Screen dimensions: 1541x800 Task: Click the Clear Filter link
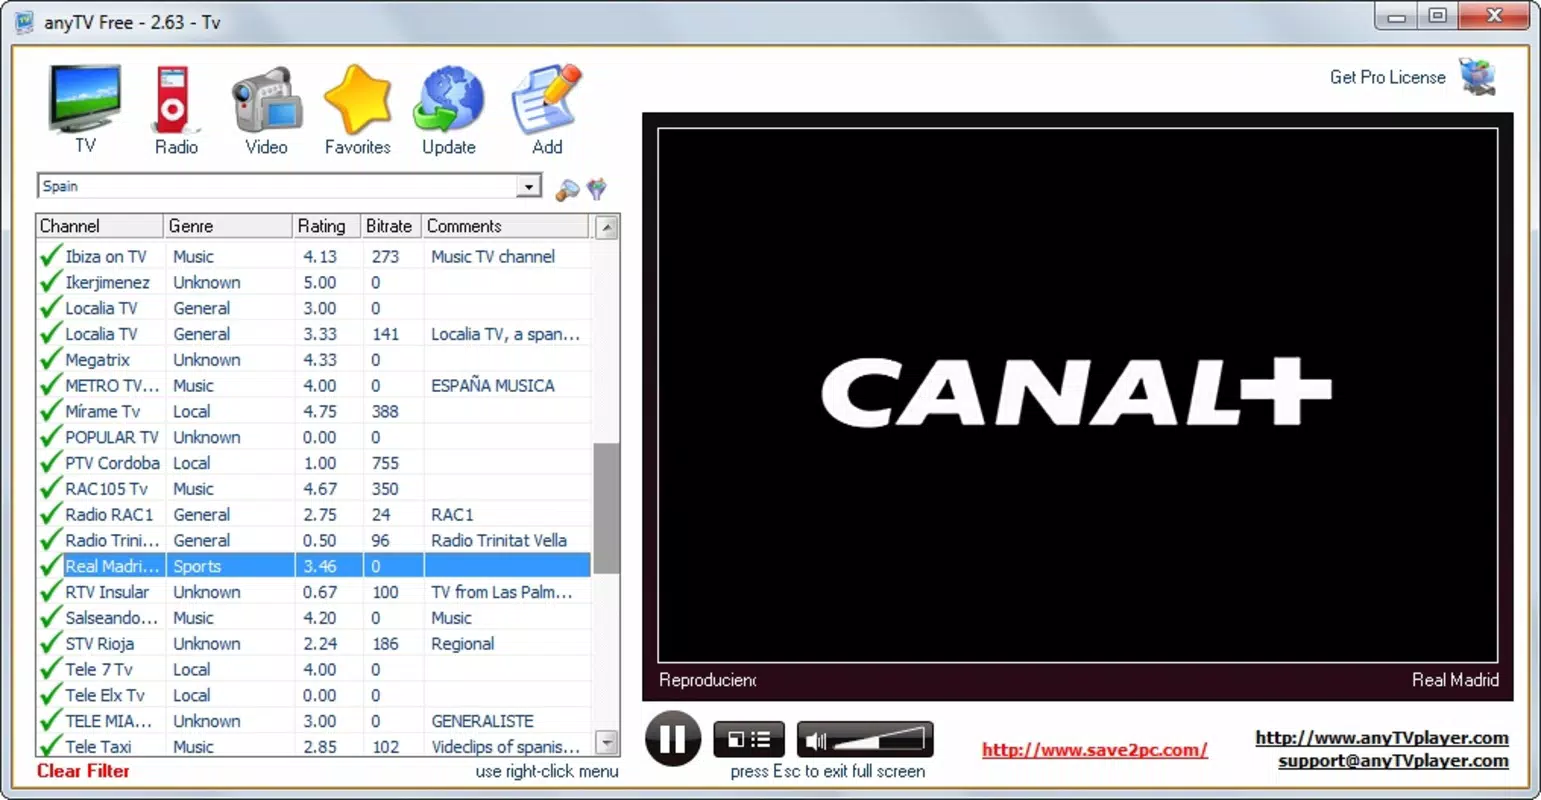pyautogui.click(x=83, y=771)
